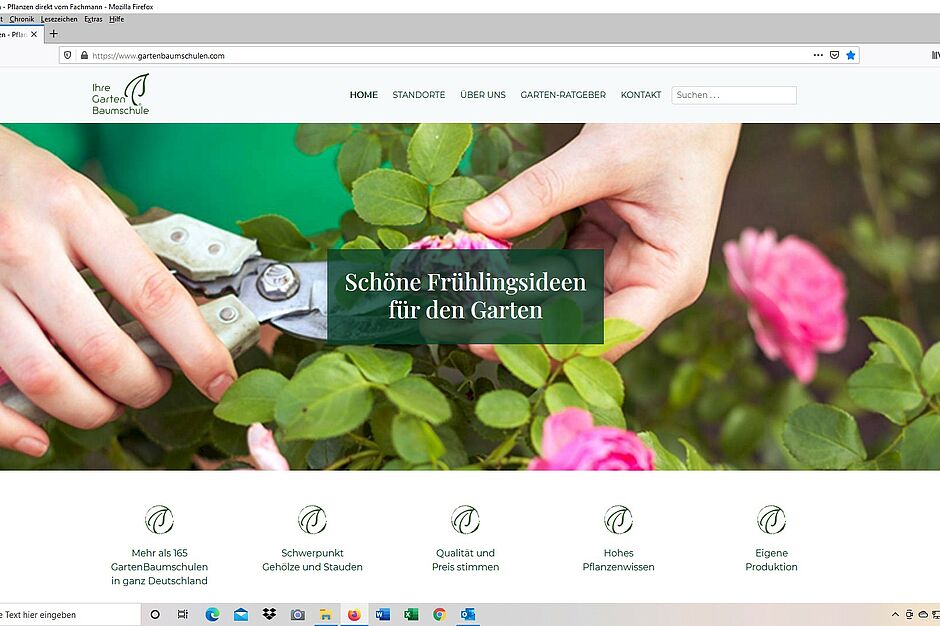
Task: Go to the STANDORTE page
Action: click(418, 95)
